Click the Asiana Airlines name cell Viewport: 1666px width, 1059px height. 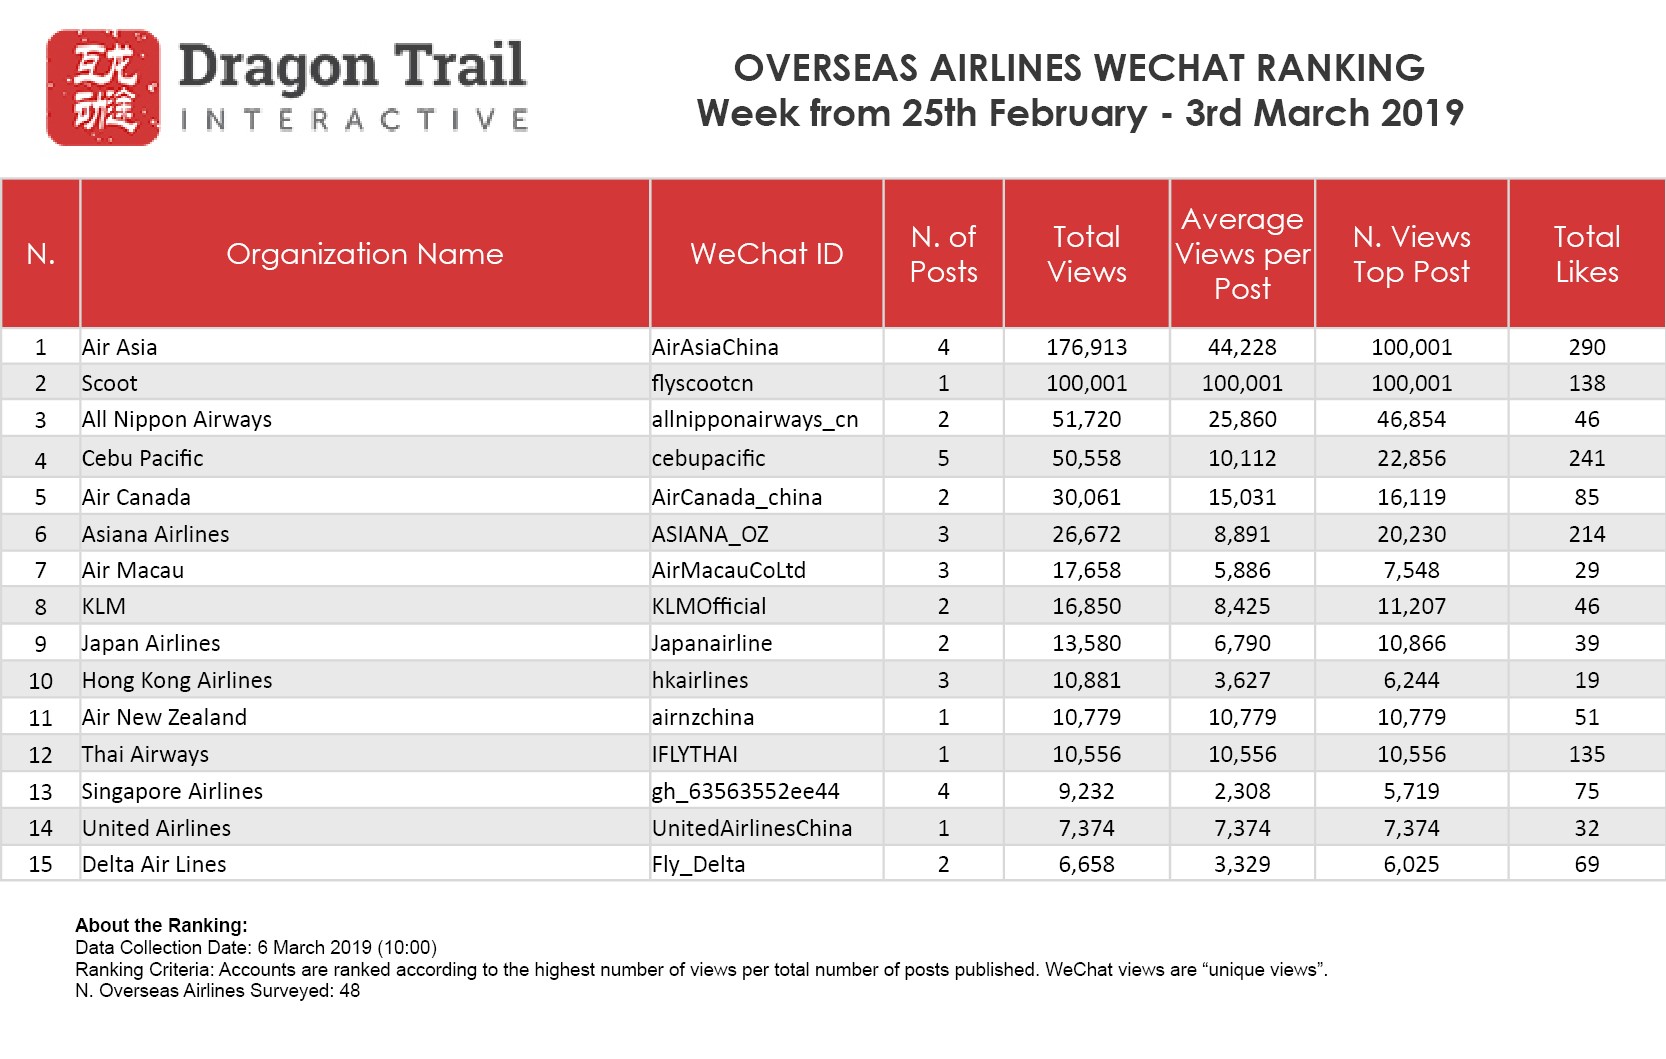coord(156,534)
